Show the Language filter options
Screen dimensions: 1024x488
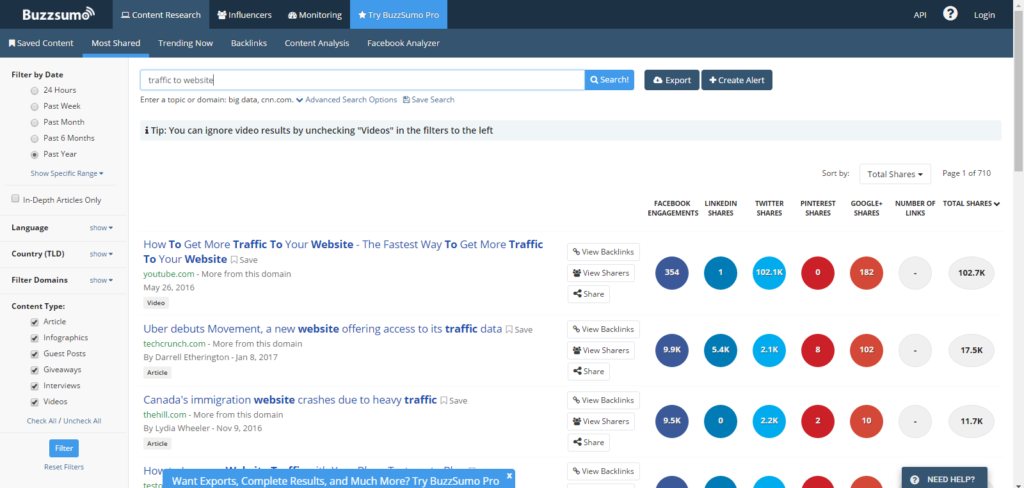[x=101, y=228]
